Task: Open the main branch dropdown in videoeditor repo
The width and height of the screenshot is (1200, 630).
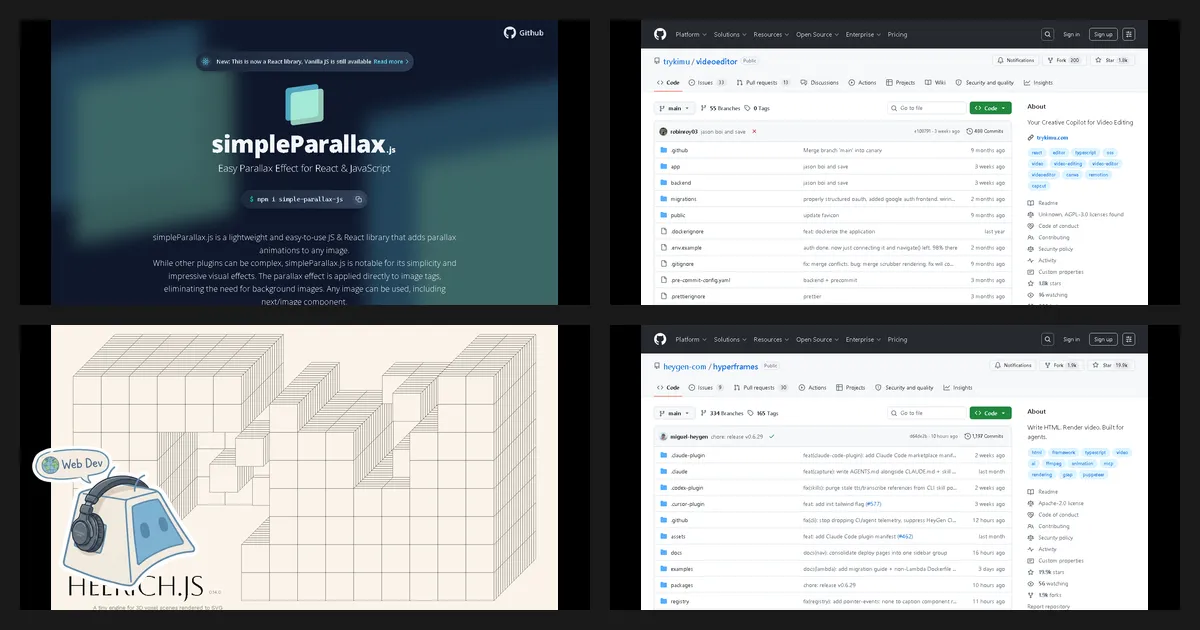Action: [676, 108]
